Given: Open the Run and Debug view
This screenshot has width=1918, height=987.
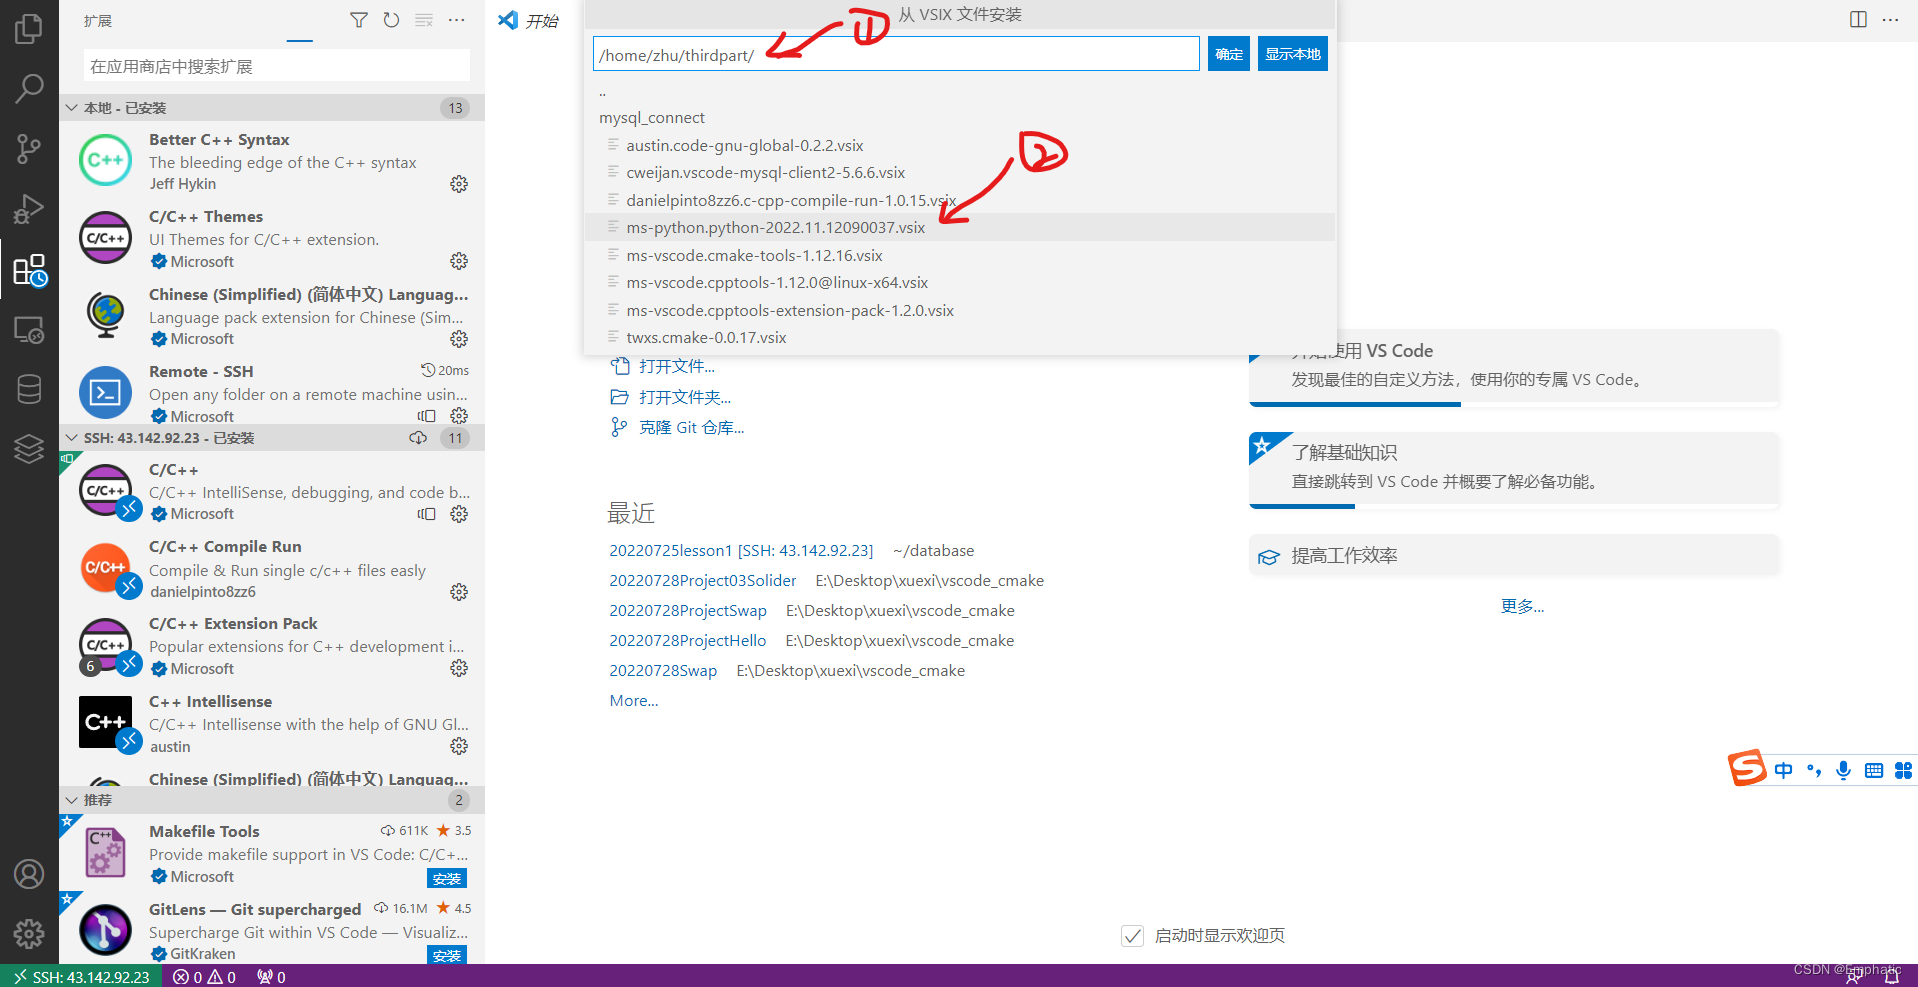Looking at the screenshot, I should click(x=29, y=209).
